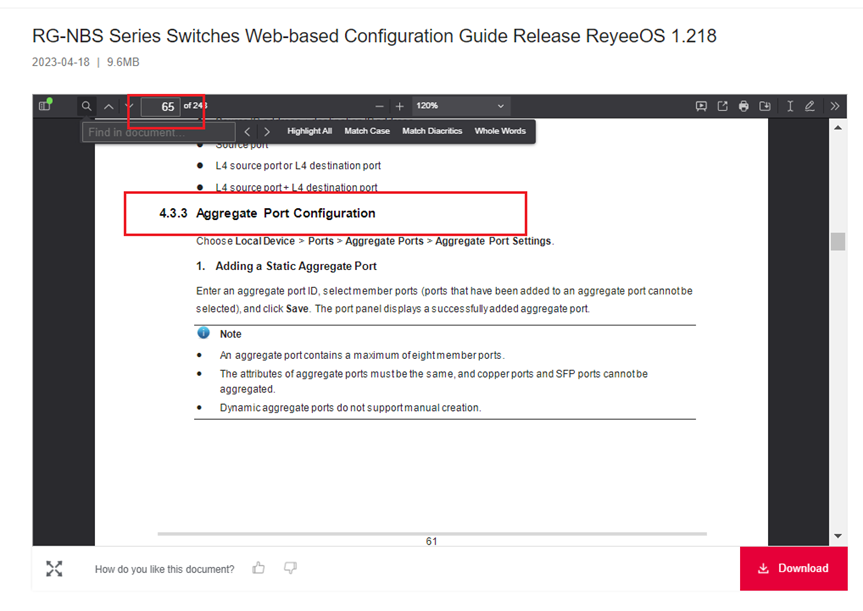Click the scrollbar down arrow

point(838,536)
